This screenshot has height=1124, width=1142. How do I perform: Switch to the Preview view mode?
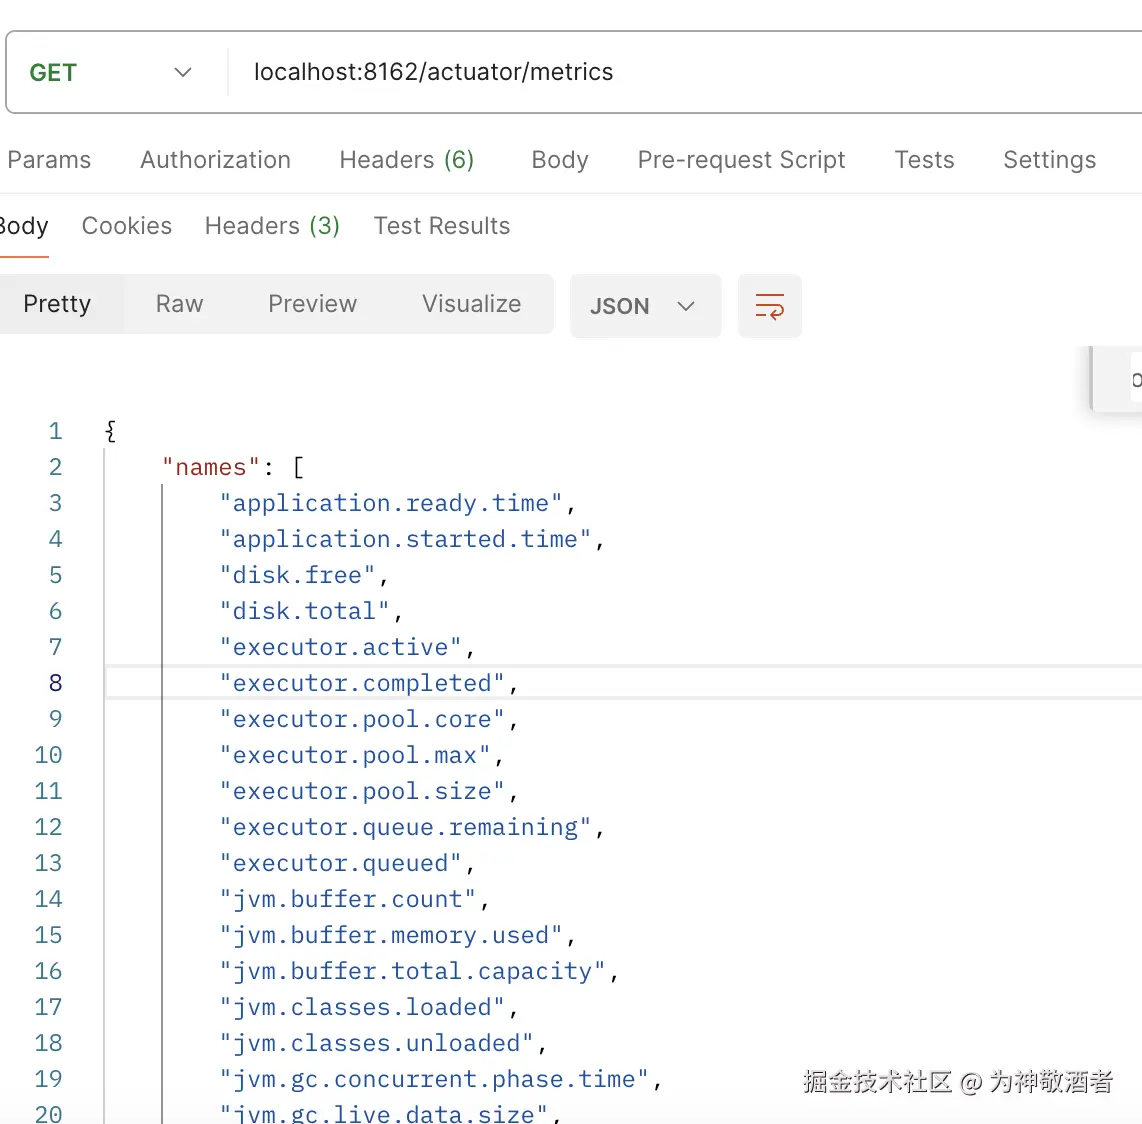[x=312, y=304]
